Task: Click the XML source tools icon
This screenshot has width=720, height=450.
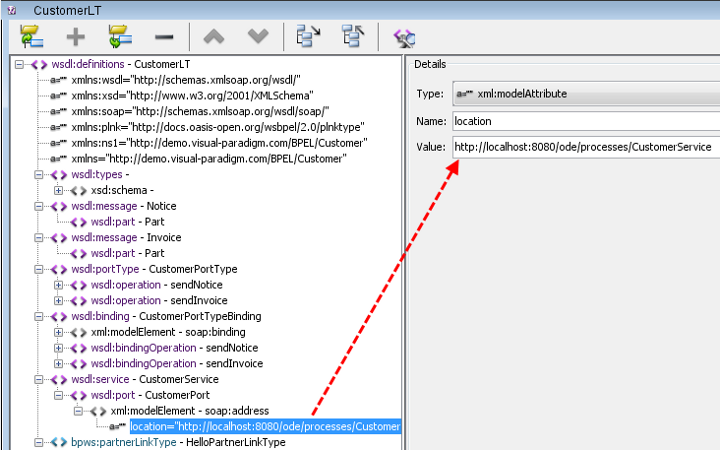Action: click(405, 38)
